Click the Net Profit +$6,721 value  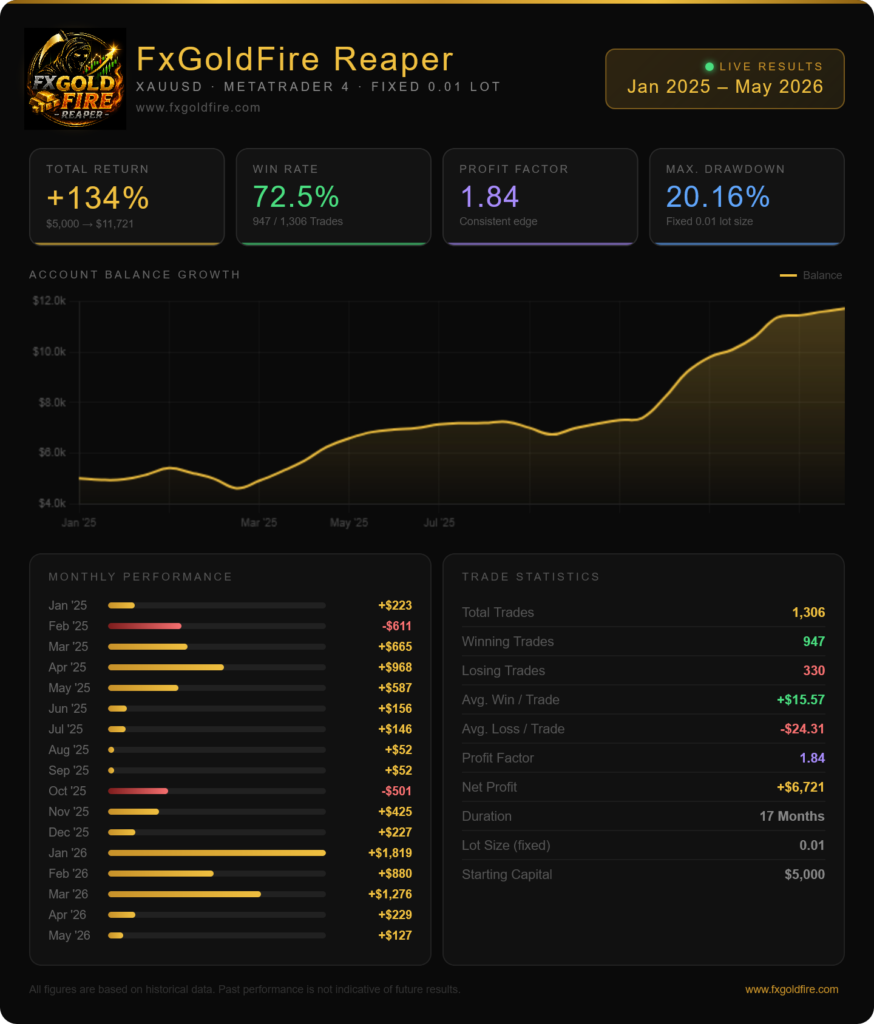(x=800, y=788)
